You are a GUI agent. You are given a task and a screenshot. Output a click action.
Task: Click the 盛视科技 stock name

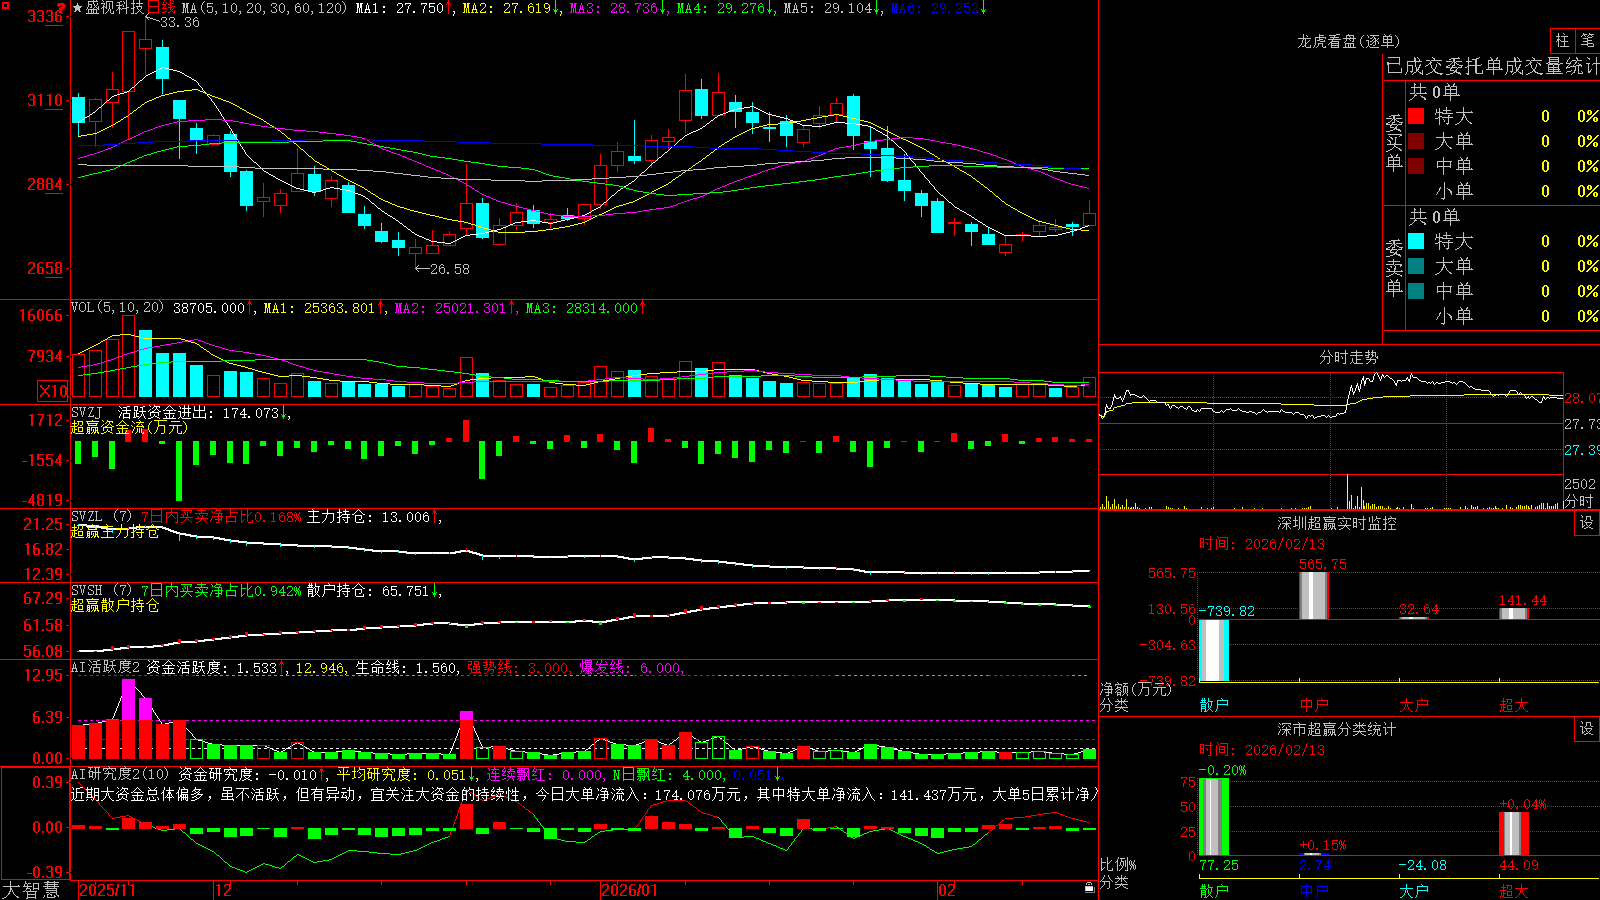(x=115, y=8)
